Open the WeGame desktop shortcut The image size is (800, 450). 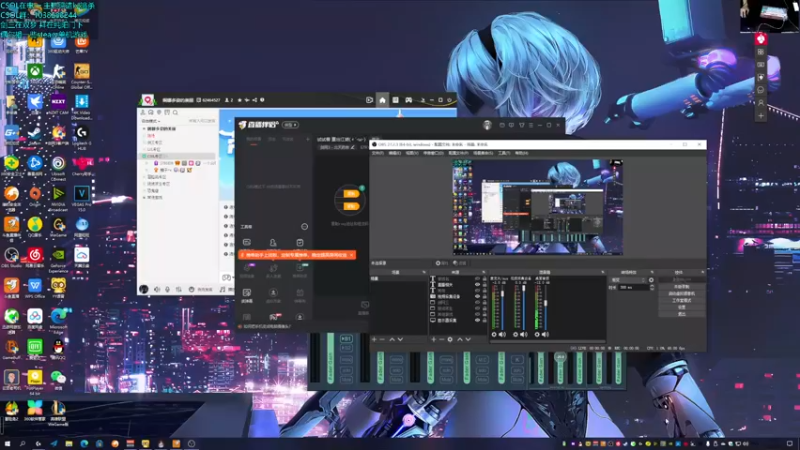[x=58, y=227]
